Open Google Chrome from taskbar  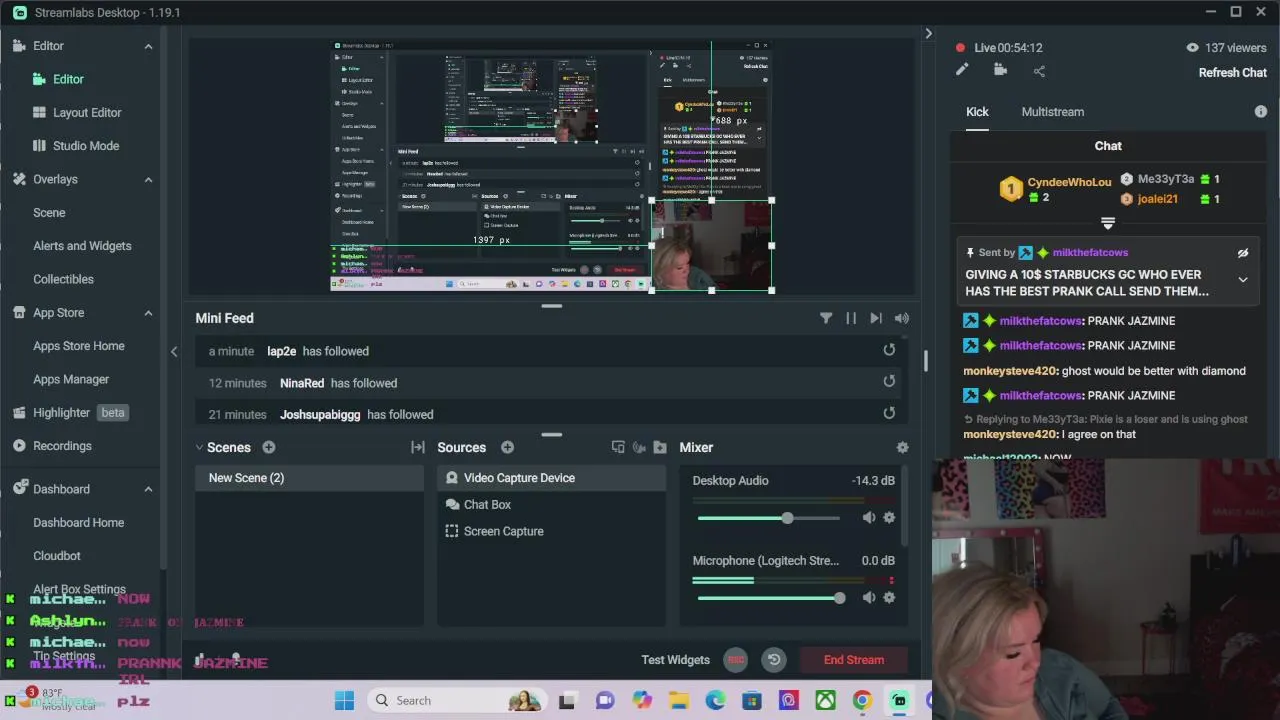pyautogui.click(x=862, y=701)
